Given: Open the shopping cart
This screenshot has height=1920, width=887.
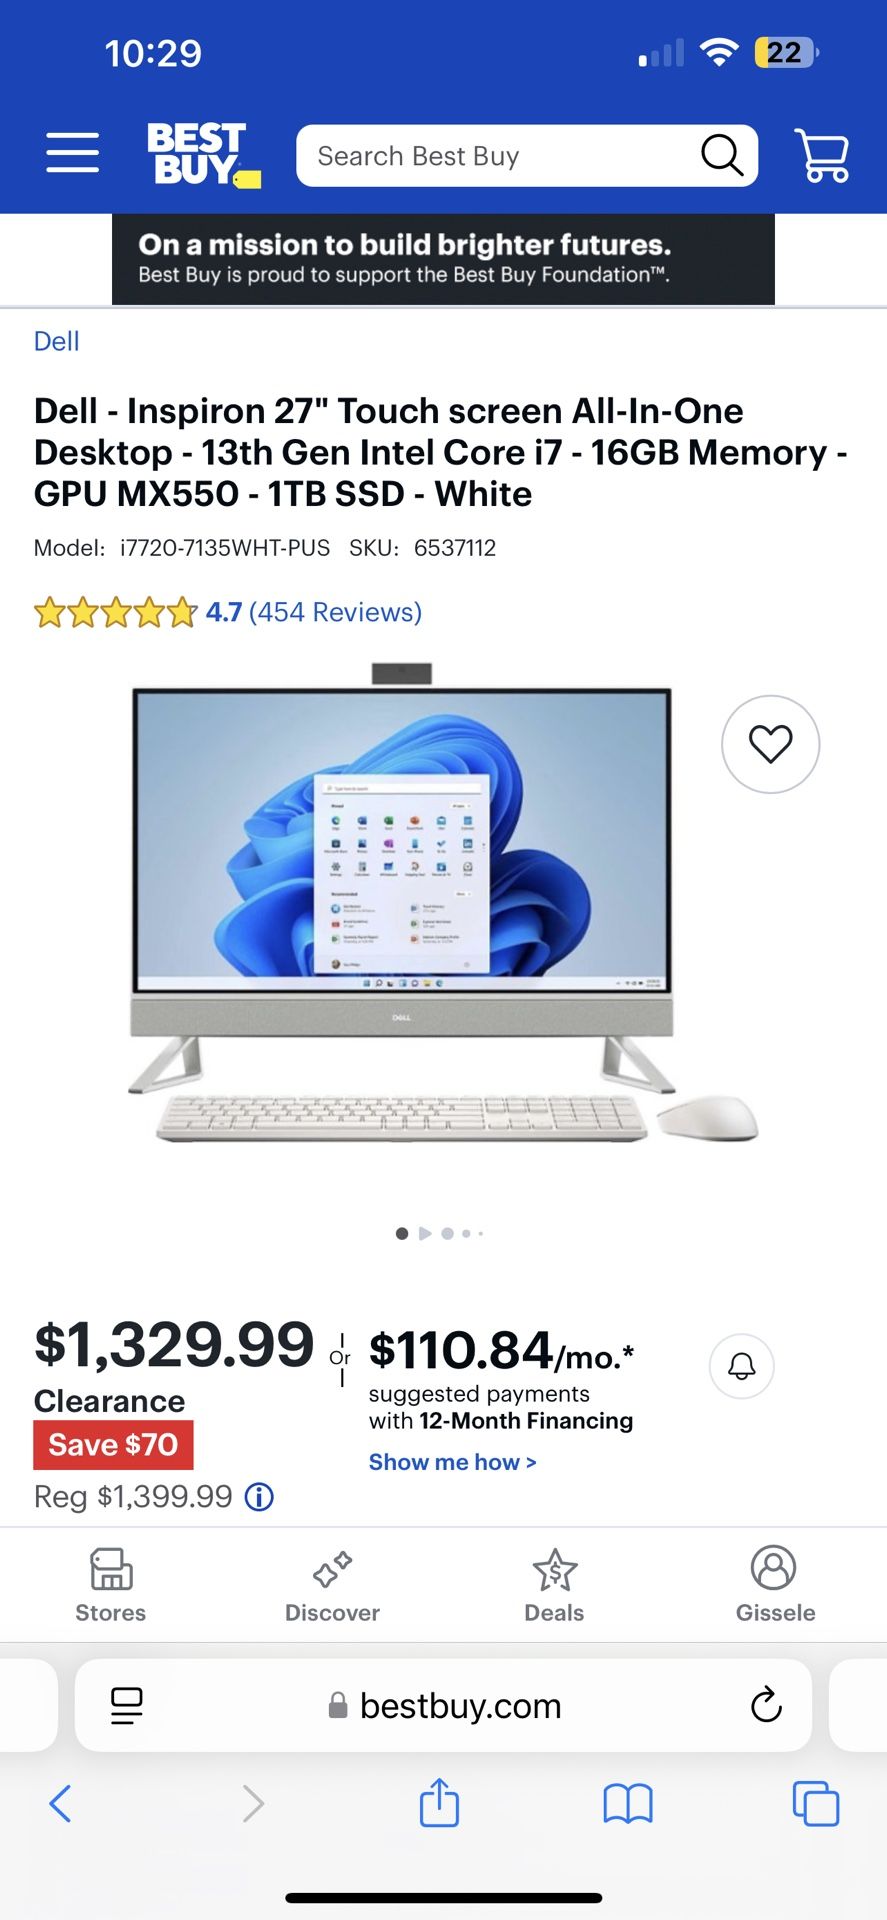Looking at the screenshot, I should click(x=822, y=155).
